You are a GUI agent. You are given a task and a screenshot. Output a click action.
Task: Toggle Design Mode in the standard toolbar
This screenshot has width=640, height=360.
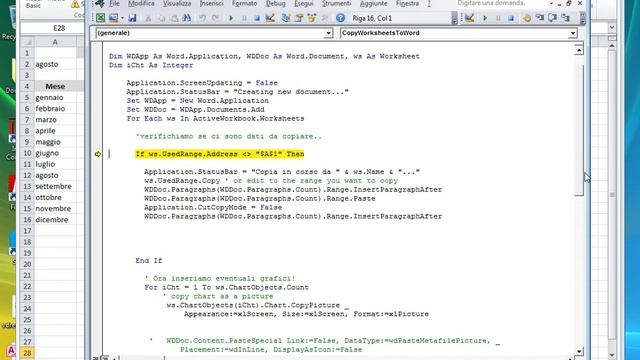[x=270, y=18]
